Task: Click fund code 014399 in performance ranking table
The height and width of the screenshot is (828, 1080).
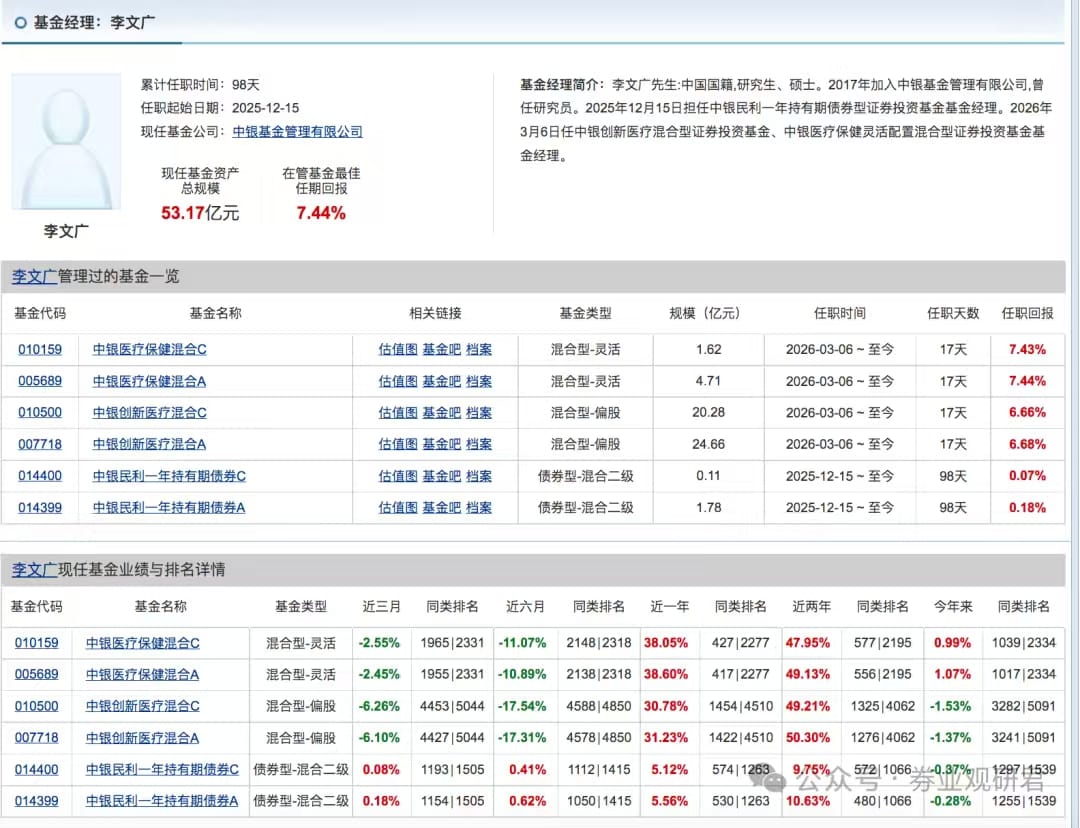Action: (37, 801)
